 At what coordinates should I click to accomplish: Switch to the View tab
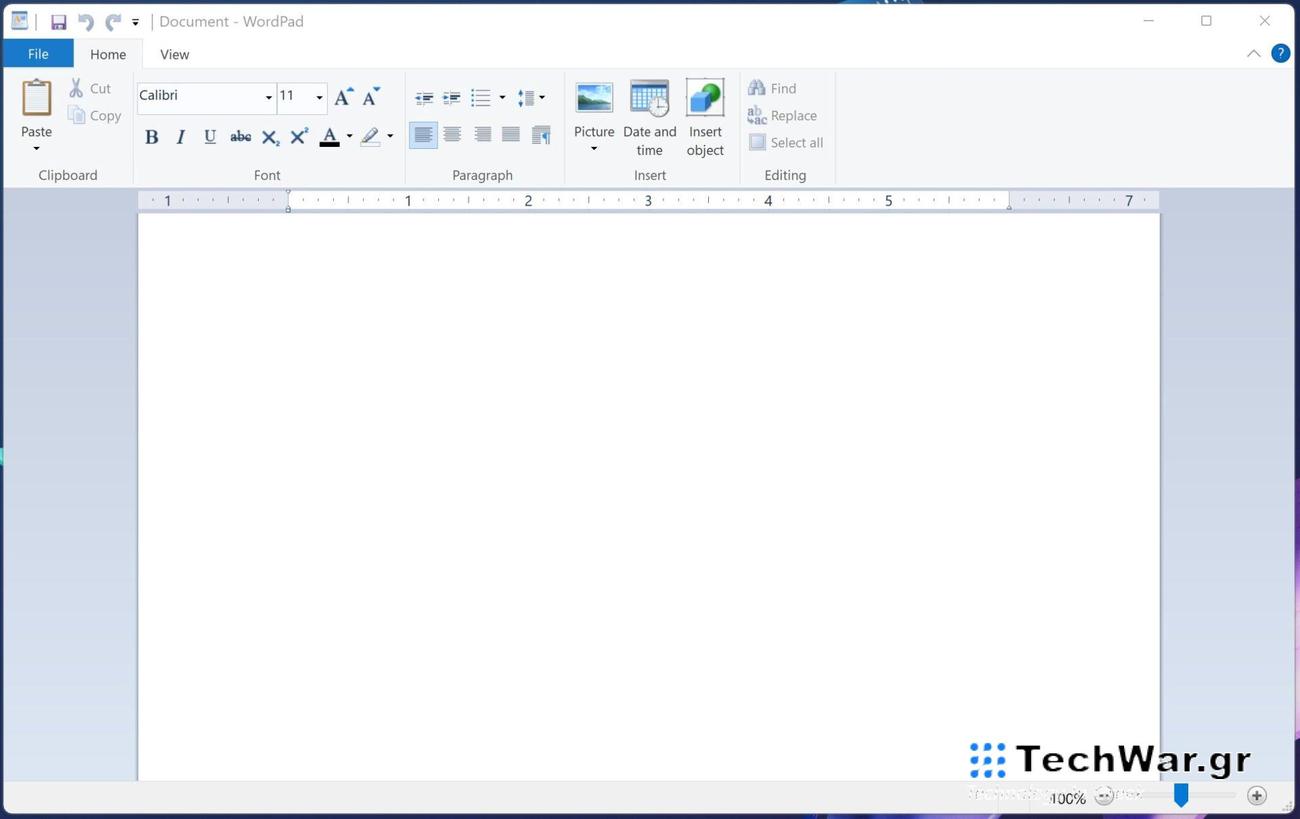[174, 53]
